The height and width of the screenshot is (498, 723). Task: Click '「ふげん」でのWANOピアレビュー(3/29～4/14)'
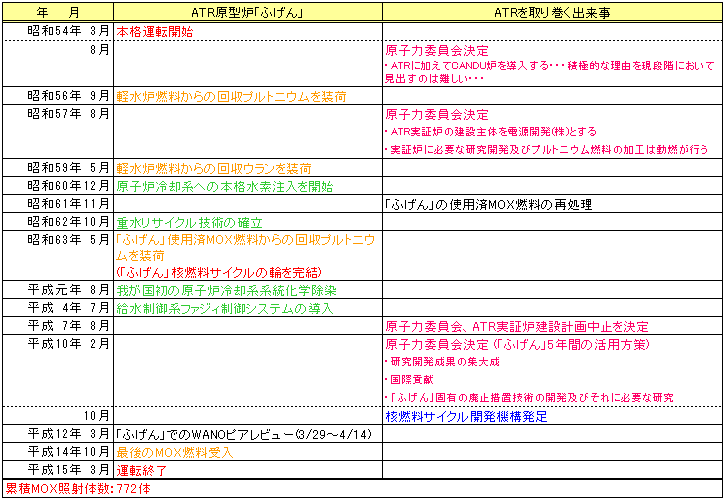click(243, 434)
